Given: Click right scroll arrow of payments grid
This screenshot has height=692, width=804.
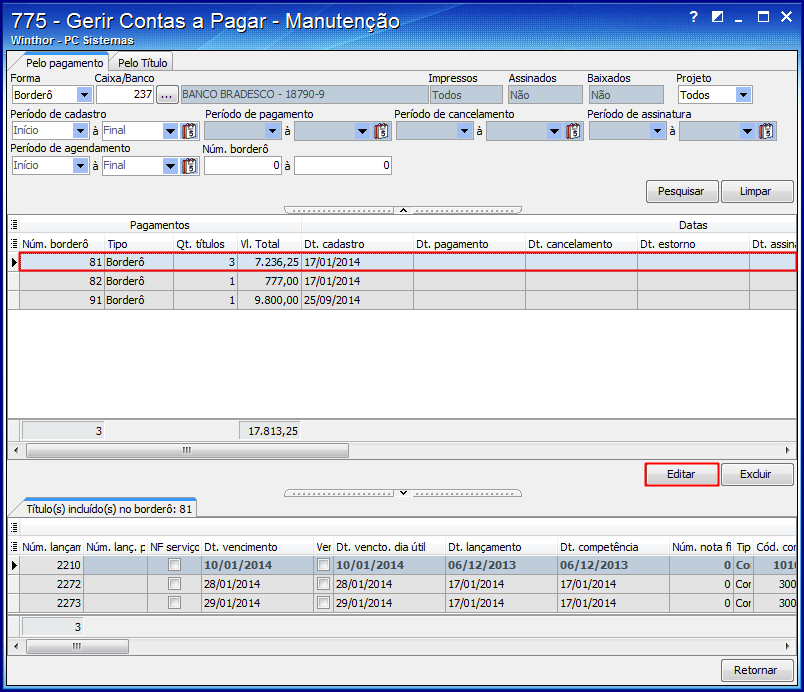Looking at the screenshot, I should pyautogui.click(x=788, y=451).
